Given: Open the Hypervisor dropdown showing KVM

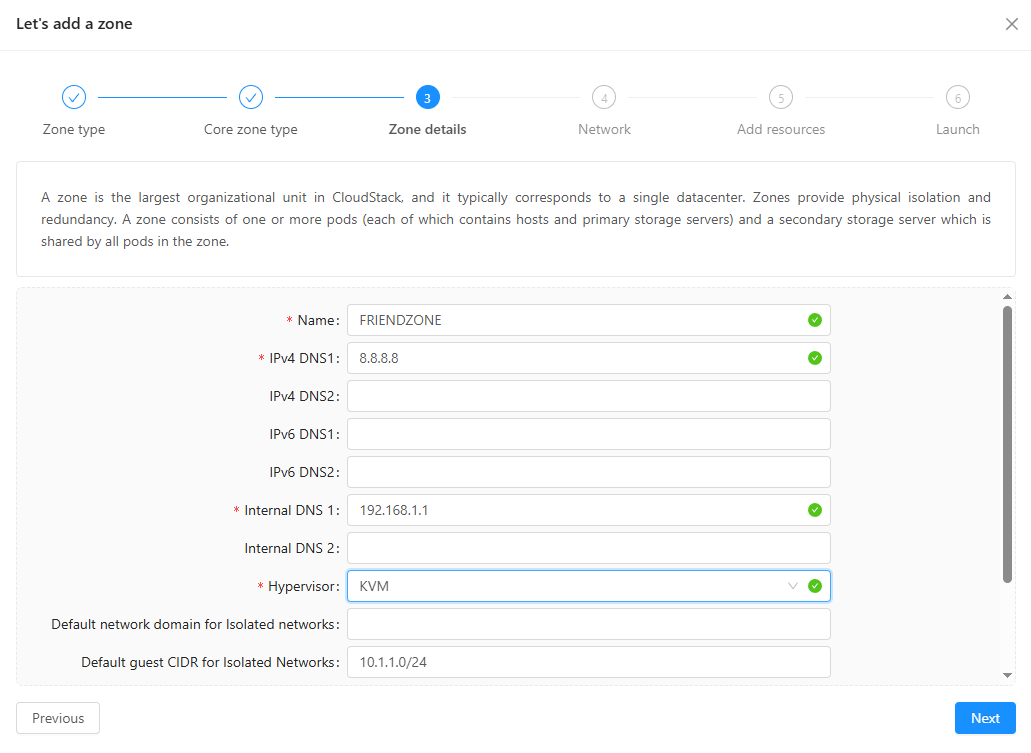Looking at the screenshot, I should pyautogui.click(x=570, y=586).
